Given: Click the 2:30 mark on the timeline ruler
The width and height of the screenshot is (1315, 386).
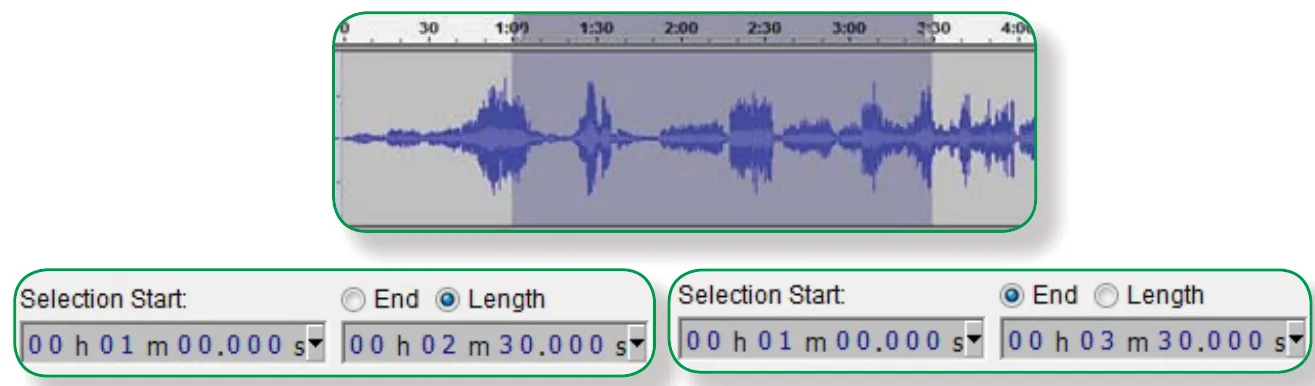Looking at the screenshot, I should pyautogui.click(x=765, y=28).
